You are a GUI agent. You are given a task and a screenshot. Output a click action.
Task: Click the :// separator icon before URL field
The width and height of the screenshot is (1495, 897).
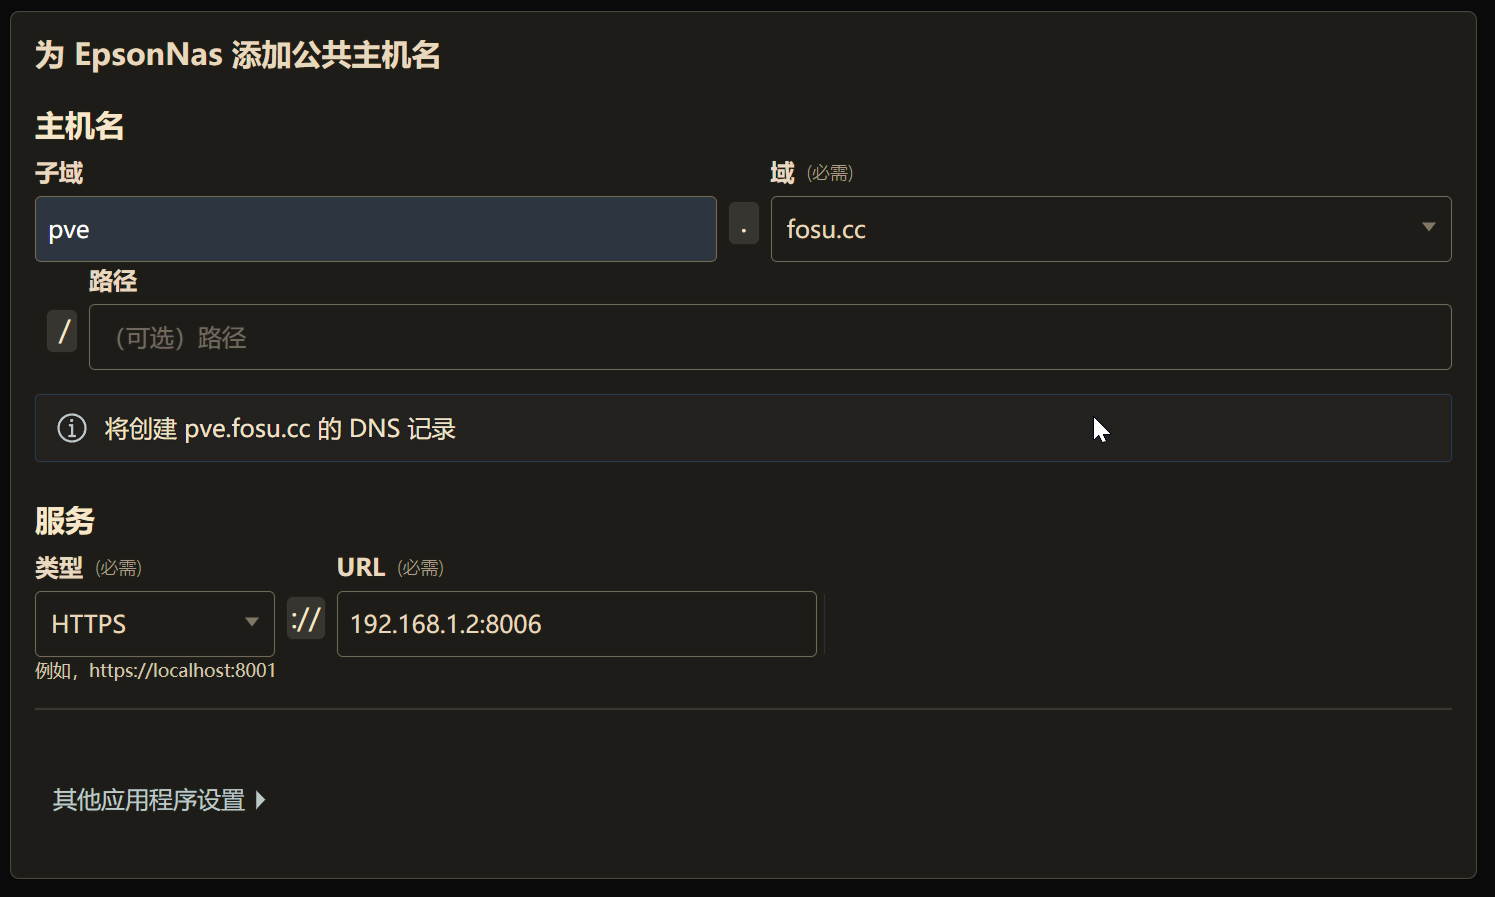click(306, 619)
